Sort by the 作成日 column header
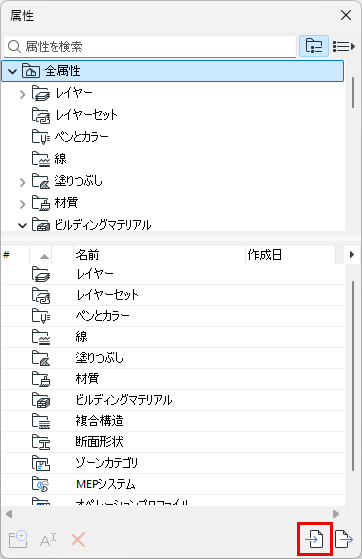Viewport: 362px width, 559px height. [x=290, y=255]
